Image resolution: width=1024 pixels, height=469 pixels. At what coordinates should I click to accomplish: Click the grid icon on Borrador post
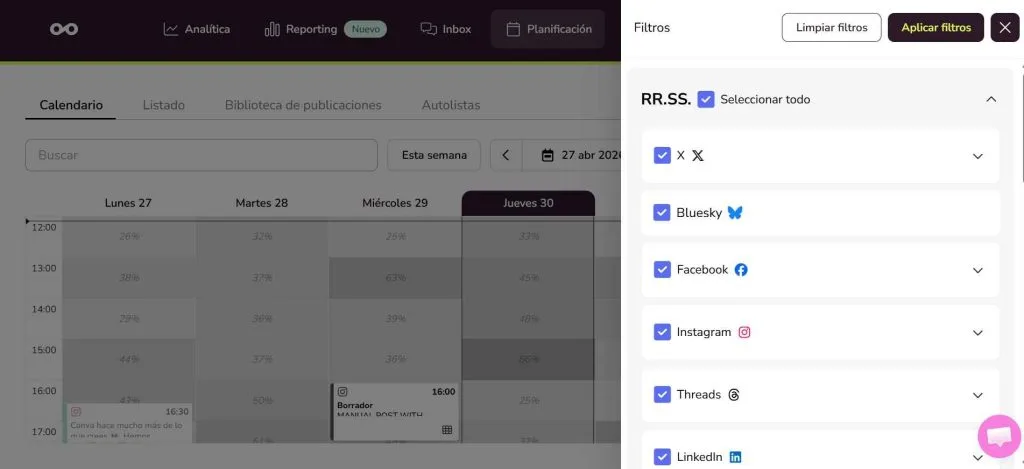[447, 430]
